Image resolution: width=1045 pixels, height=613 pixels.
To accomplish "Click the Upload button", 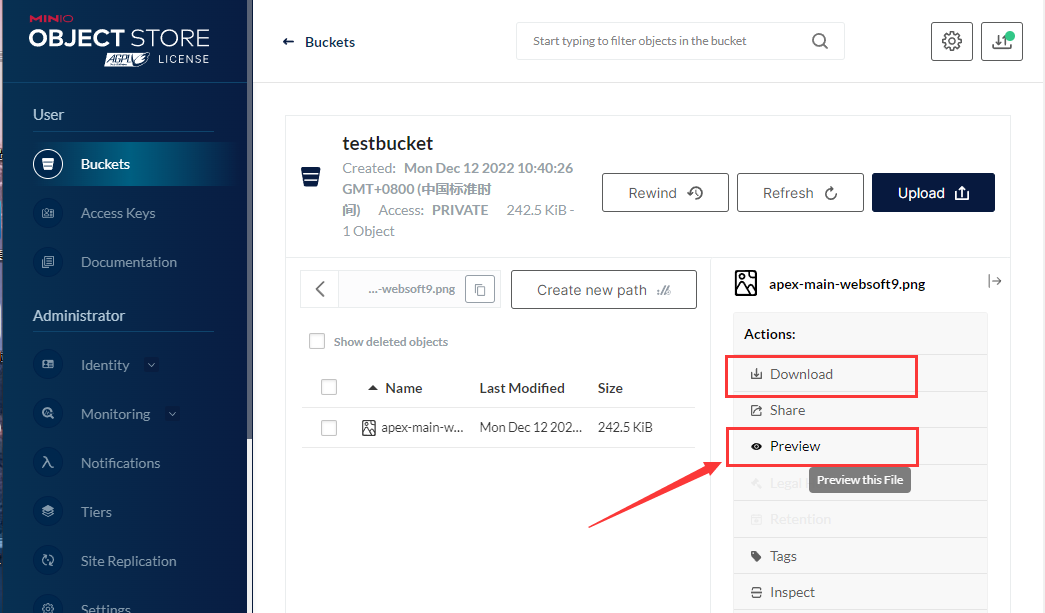I will 932,193.
